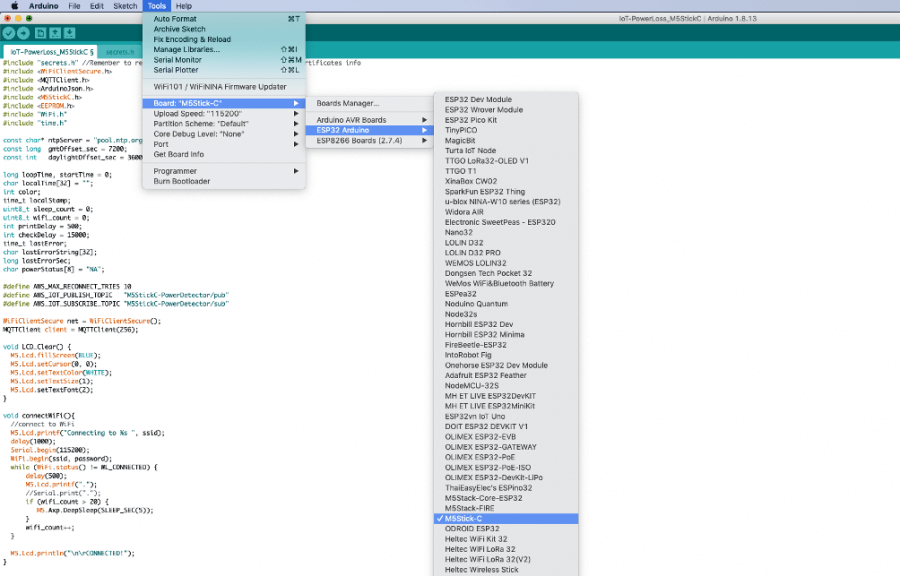Choose DOIT ESP32 DEVKIT V1 board

pos(506,426)
